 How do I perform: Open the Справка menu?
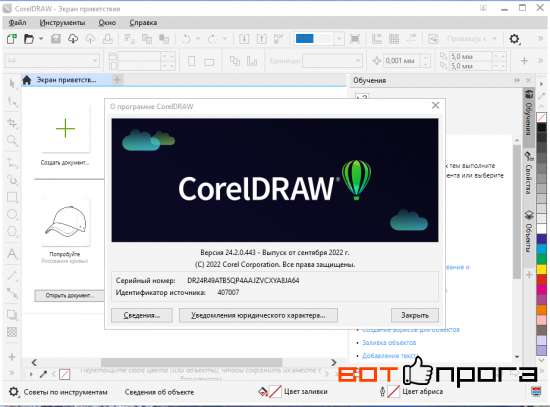point(143,22)
